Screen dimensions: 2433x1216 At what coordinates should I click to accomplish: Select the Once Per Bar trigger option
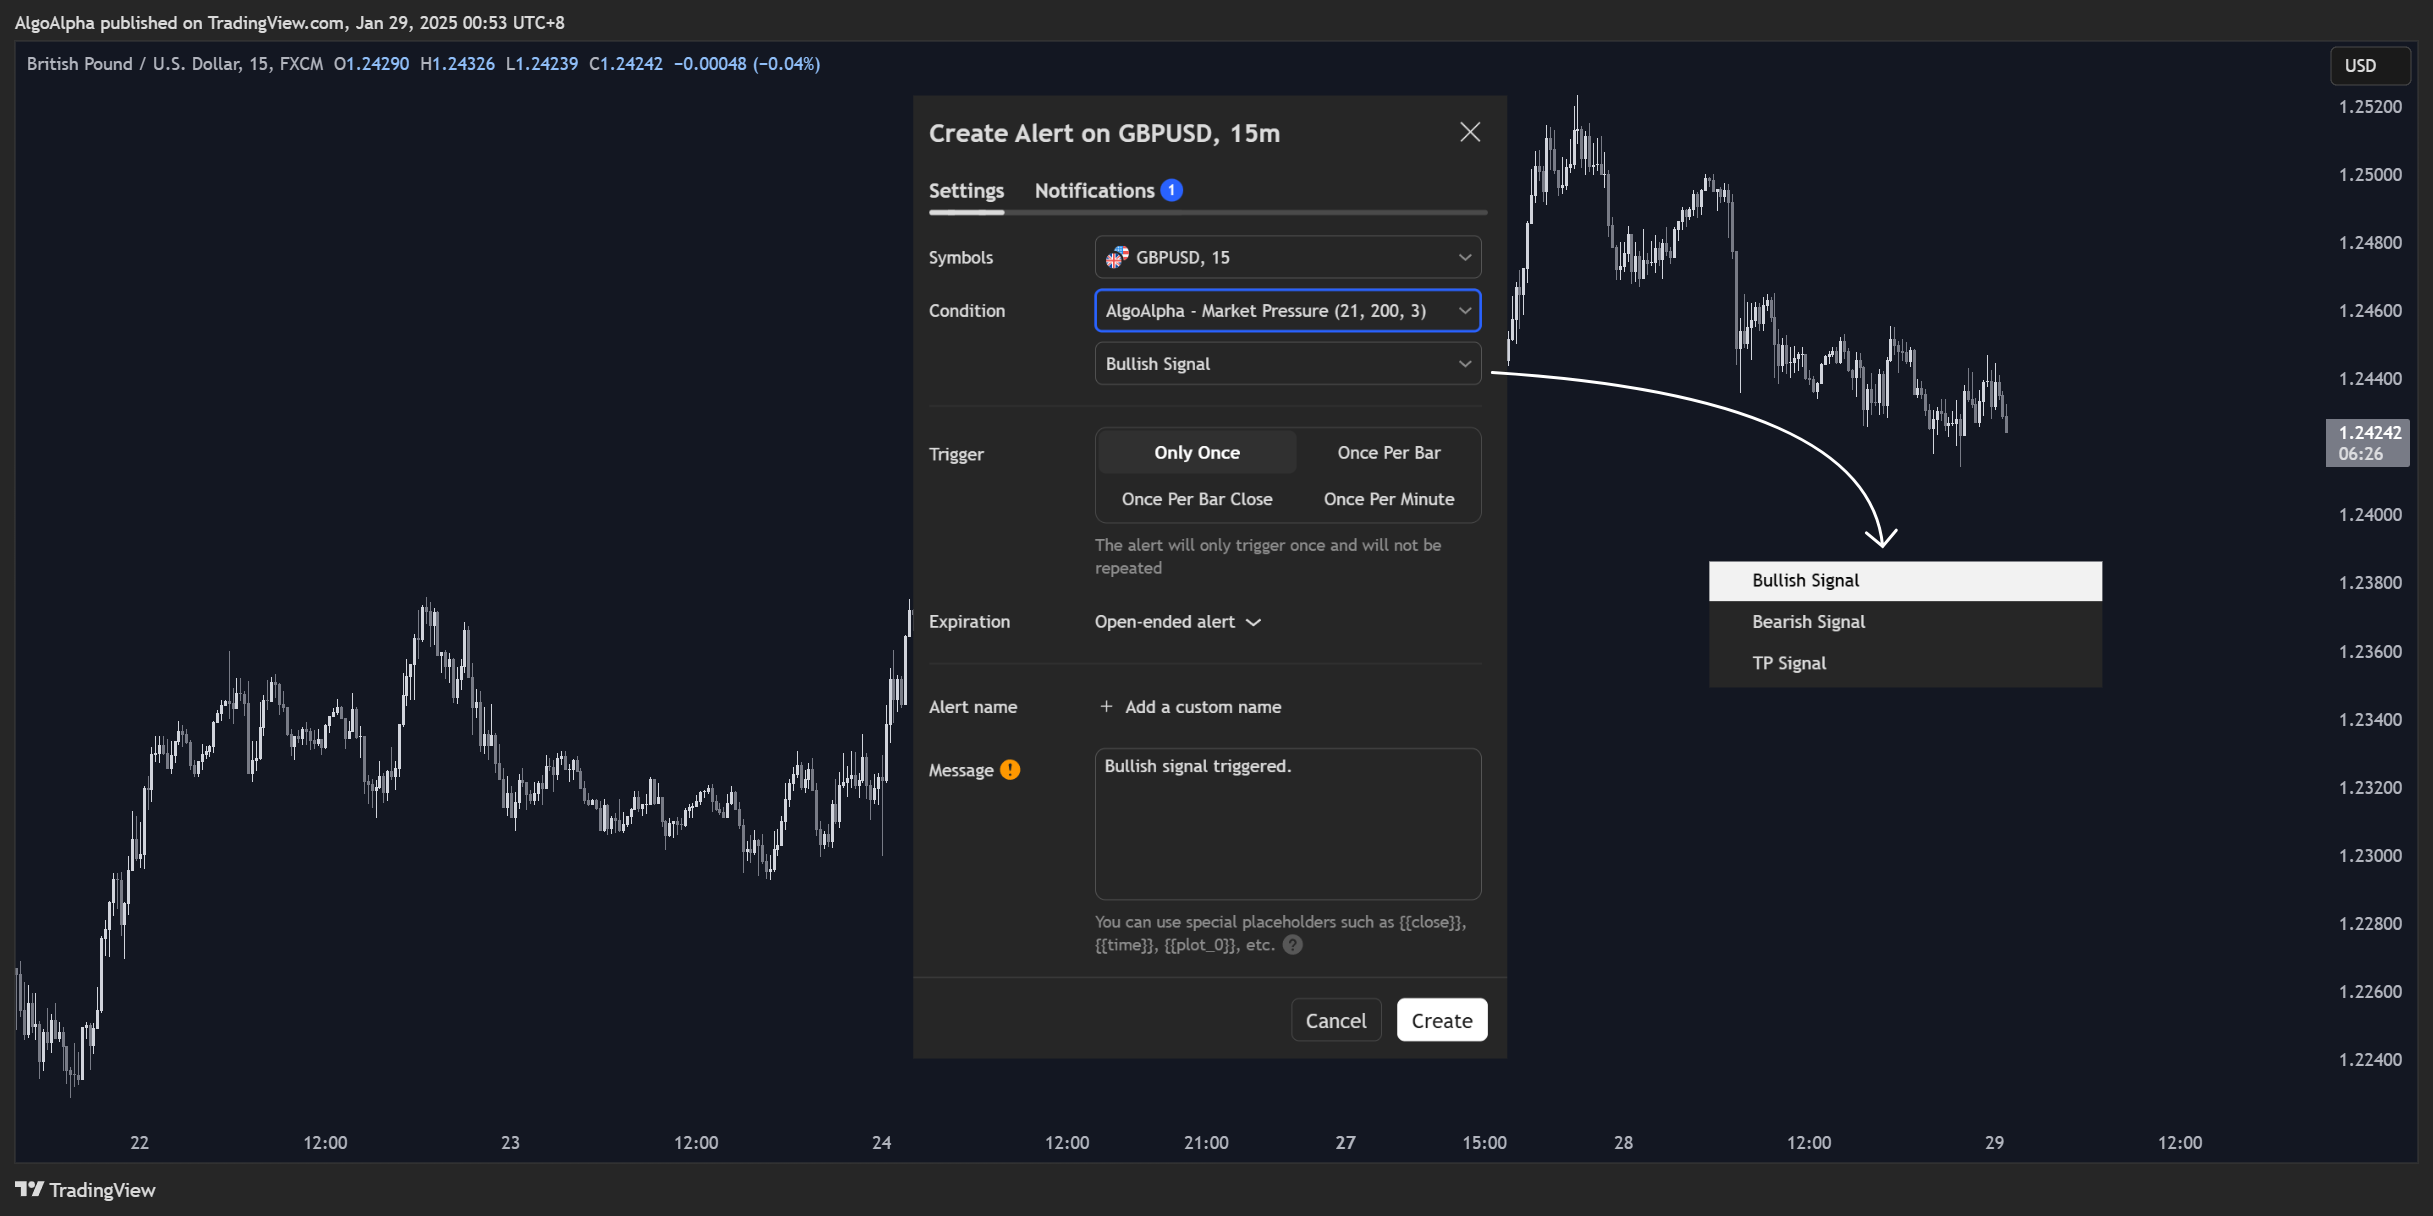tap(1389, 453)
